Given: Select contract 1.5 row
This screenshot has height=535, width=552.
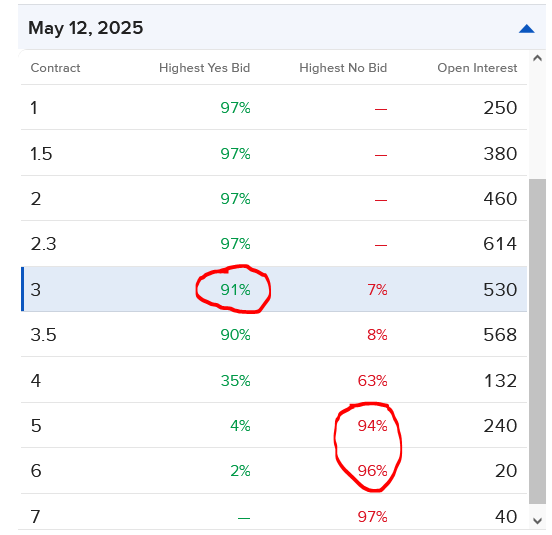Looking at the screenshot, I should (274, 153).
